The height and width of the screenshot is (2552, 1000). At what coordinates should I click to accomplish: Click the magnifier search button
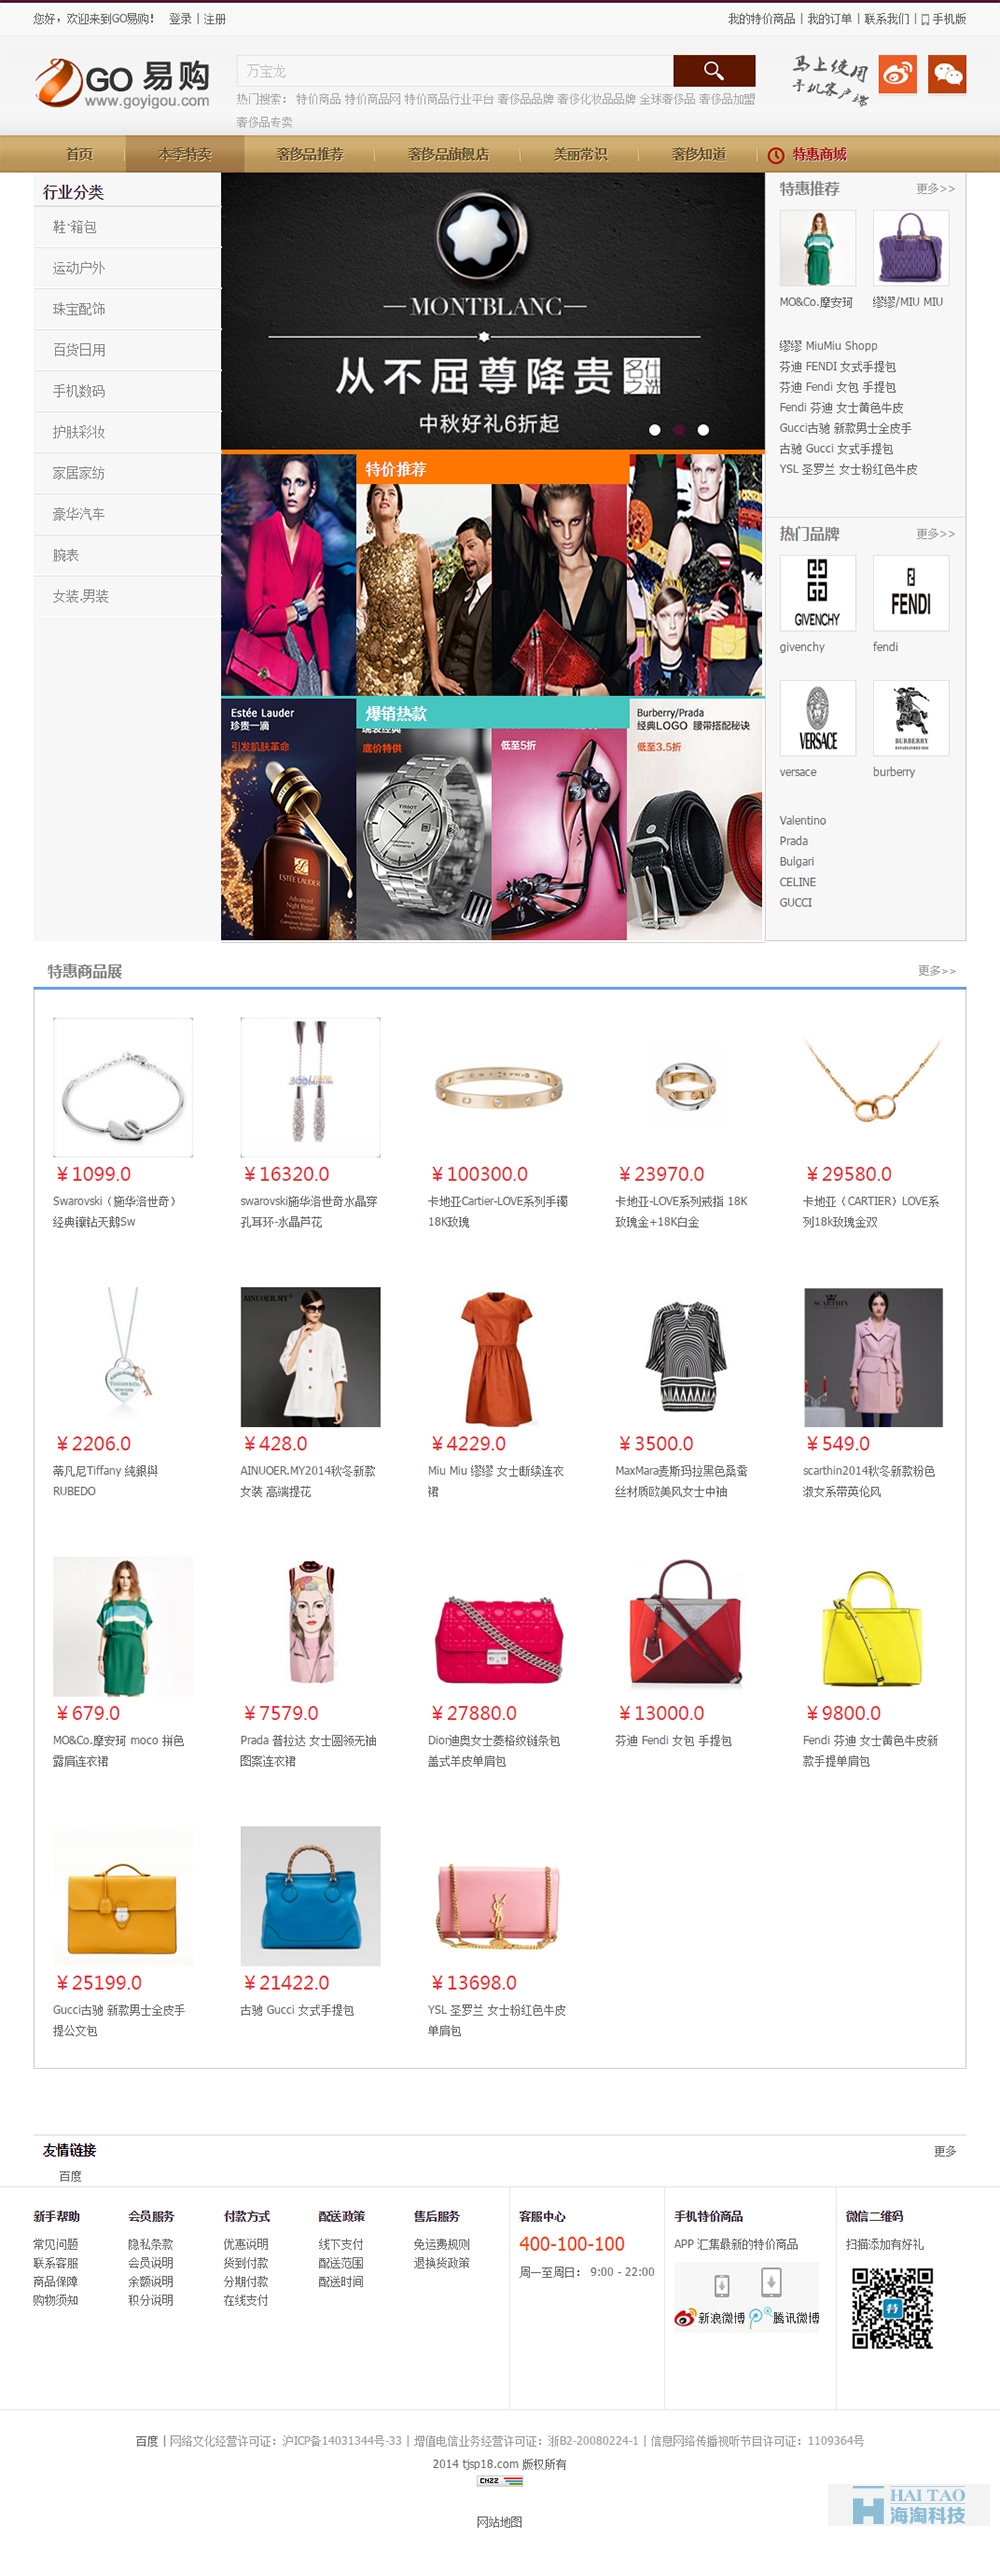(x=714, y=70)
